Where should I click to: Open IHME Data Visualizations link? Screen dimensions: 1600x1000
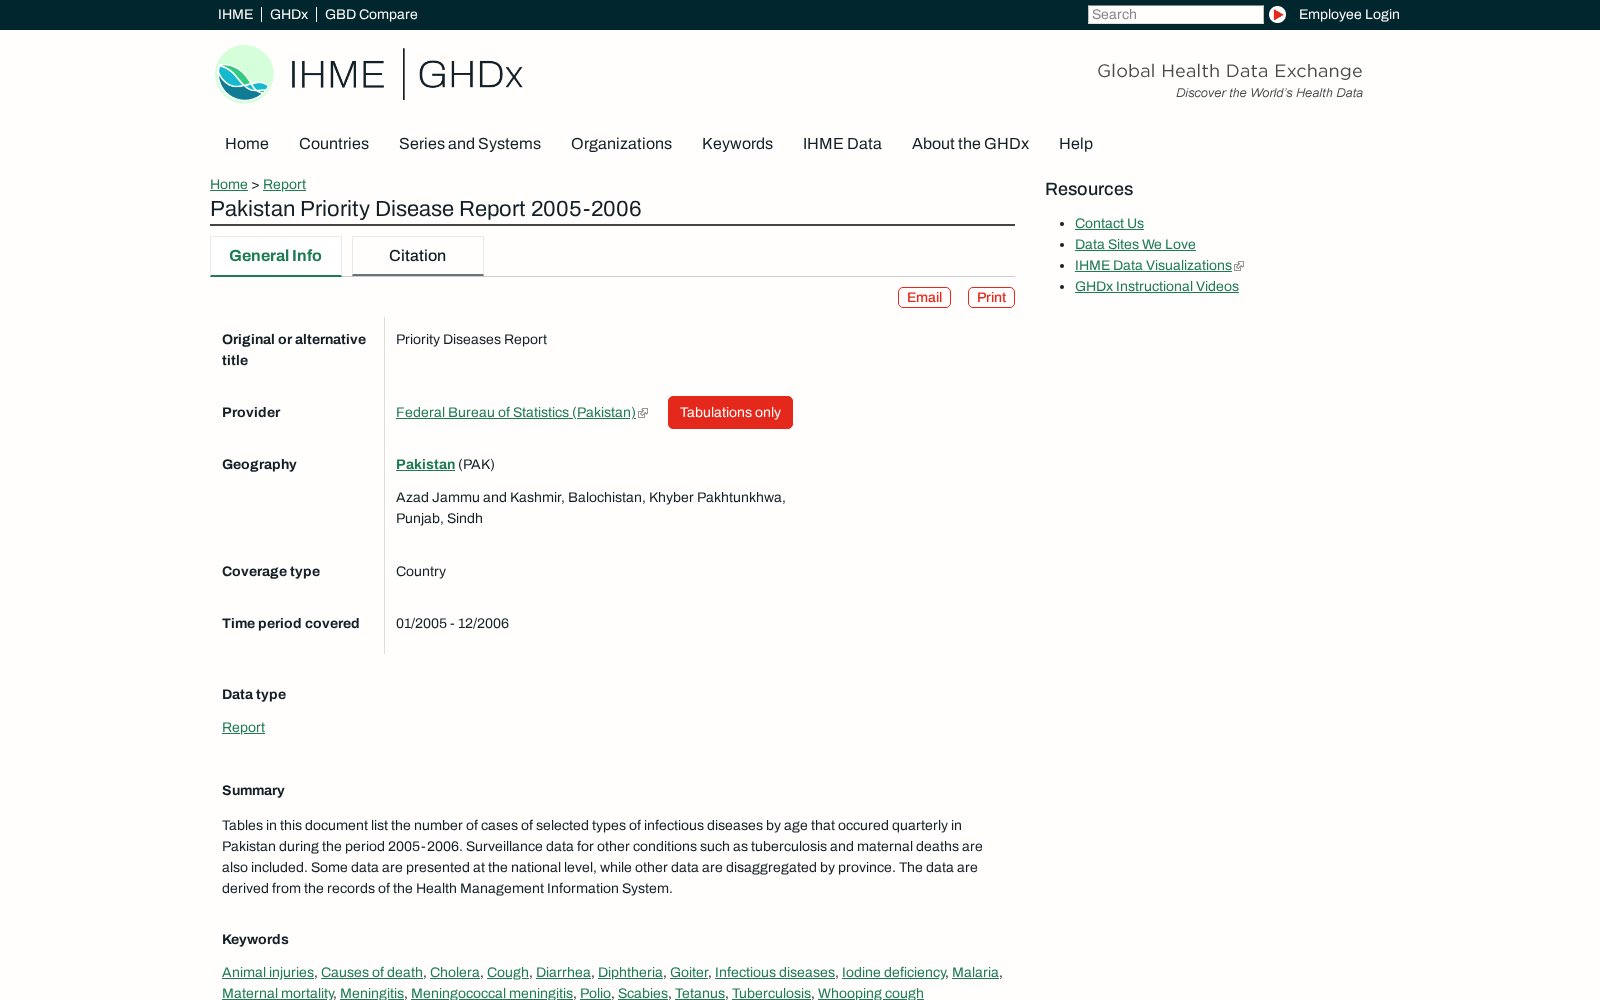[1153, 265]
